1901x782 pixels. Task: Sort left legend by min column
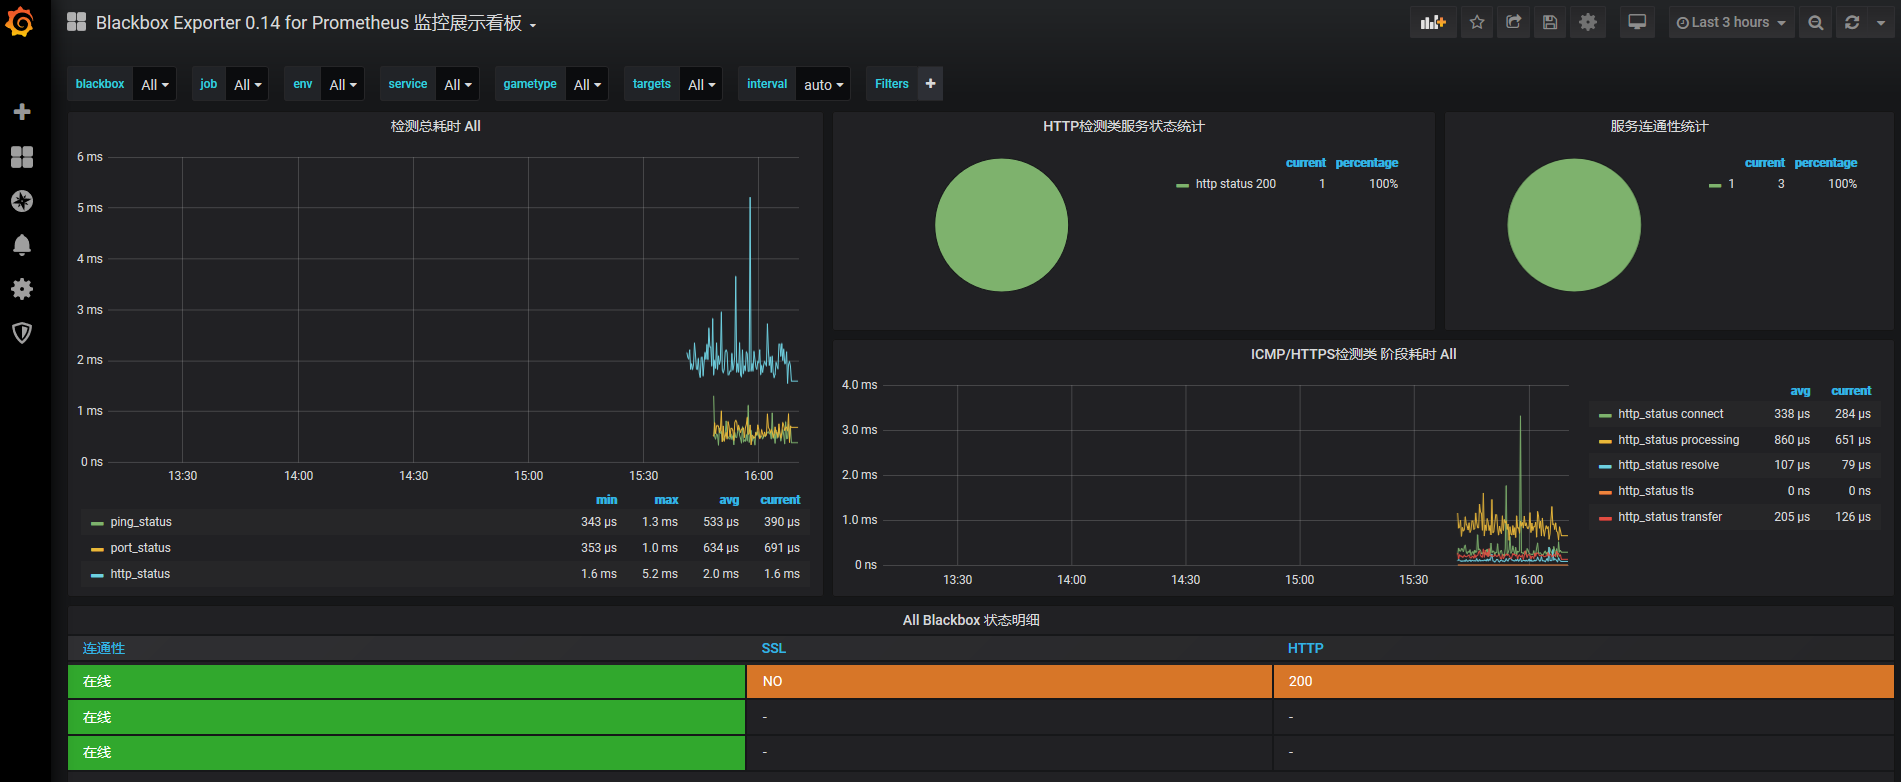(x=606, y=500)
